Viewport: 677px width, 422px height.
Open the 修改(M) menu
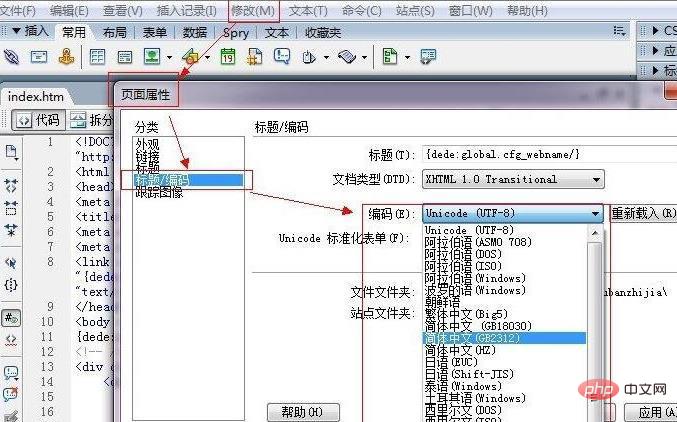[x=253, y=10]
